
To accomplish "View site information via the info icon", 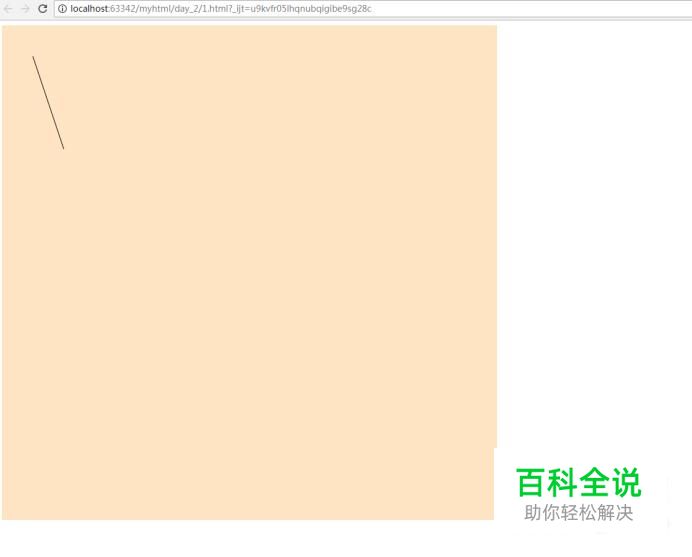I will pyautogui.click(x=62, y=9).
